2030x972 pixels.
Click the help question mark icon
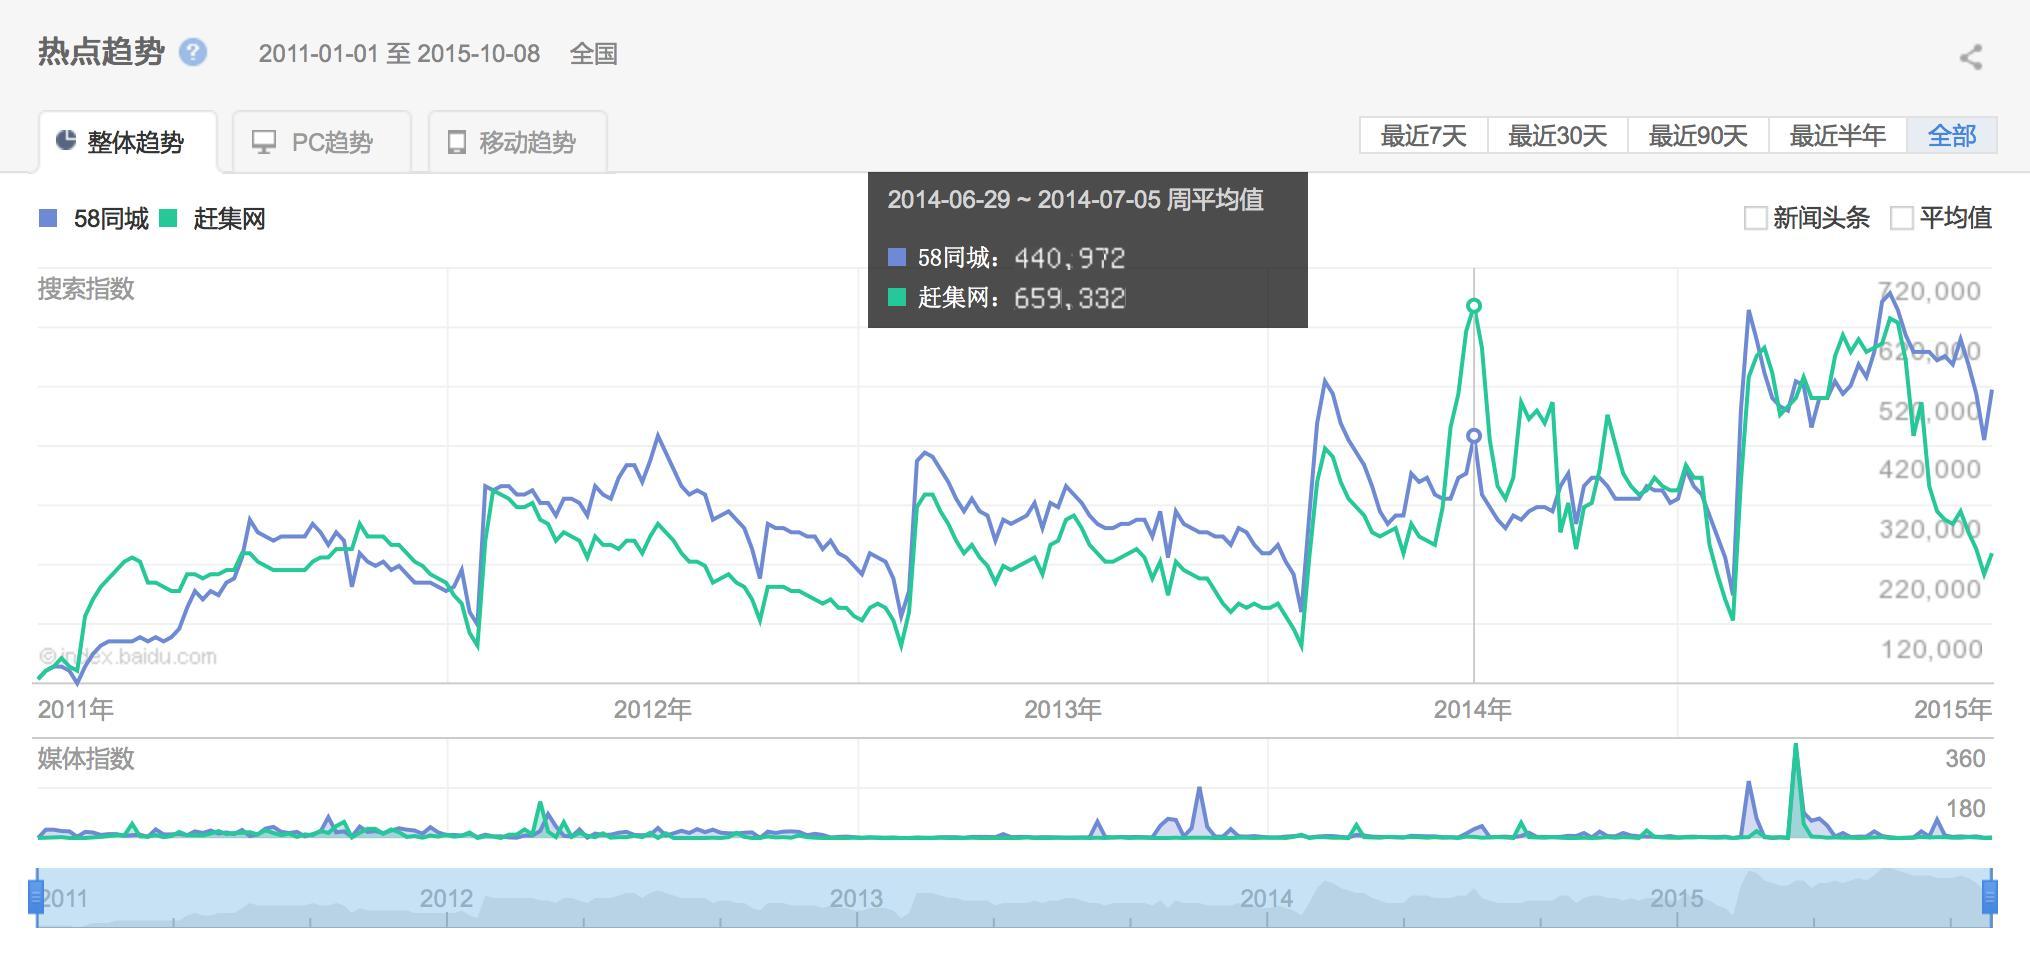[x=193, y=52]
